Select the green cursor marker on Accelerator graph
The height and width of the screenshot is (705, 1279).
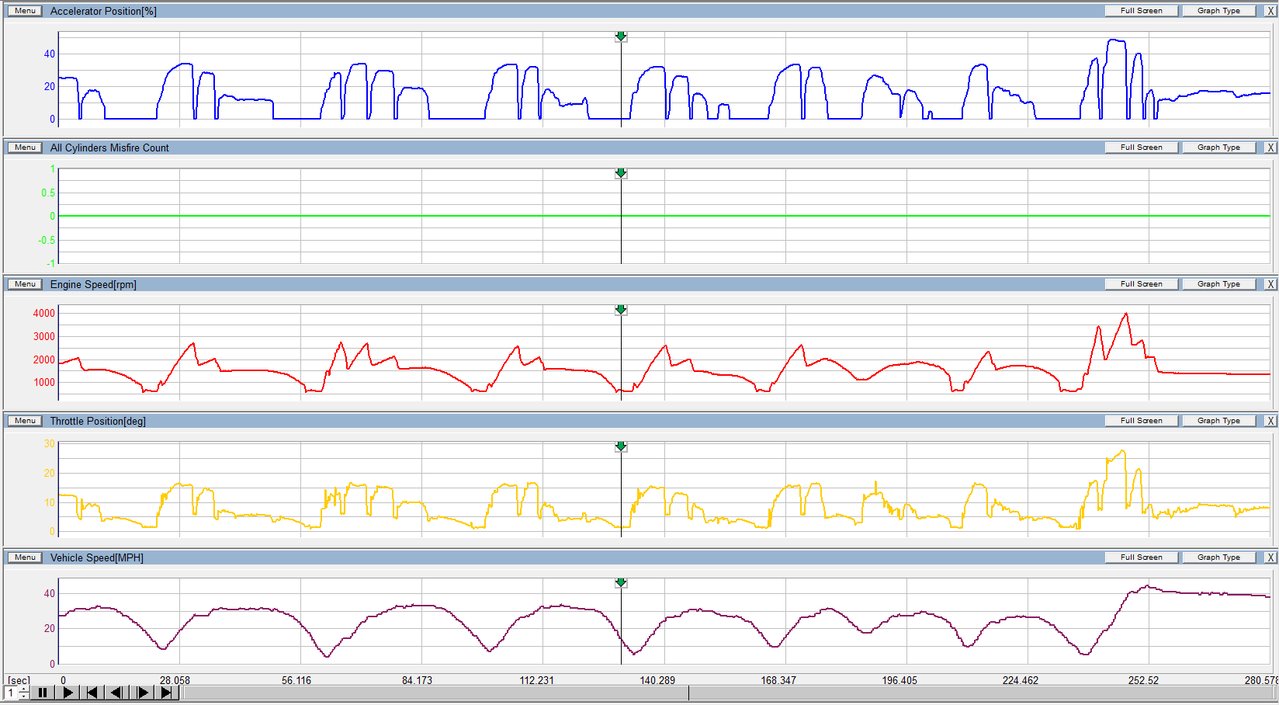pos(621,37)
